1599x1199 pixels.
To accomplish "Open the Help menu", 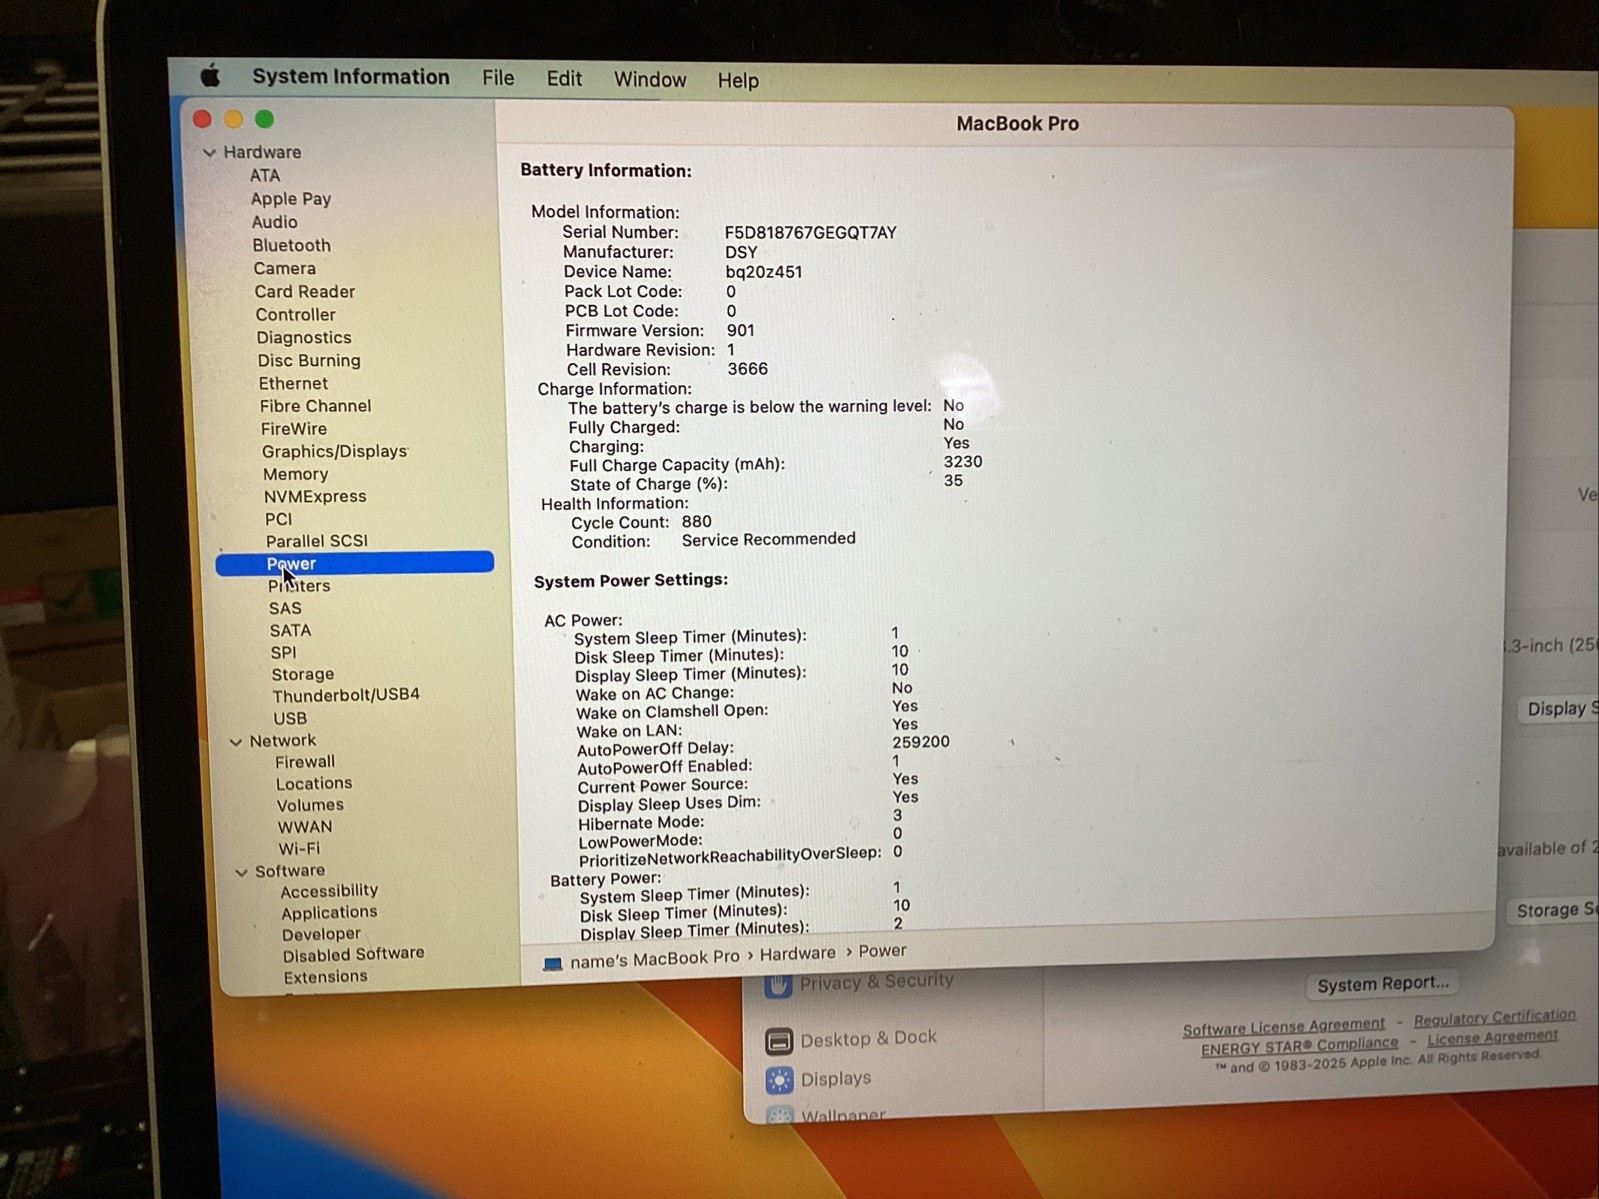I will coord(738,81).
